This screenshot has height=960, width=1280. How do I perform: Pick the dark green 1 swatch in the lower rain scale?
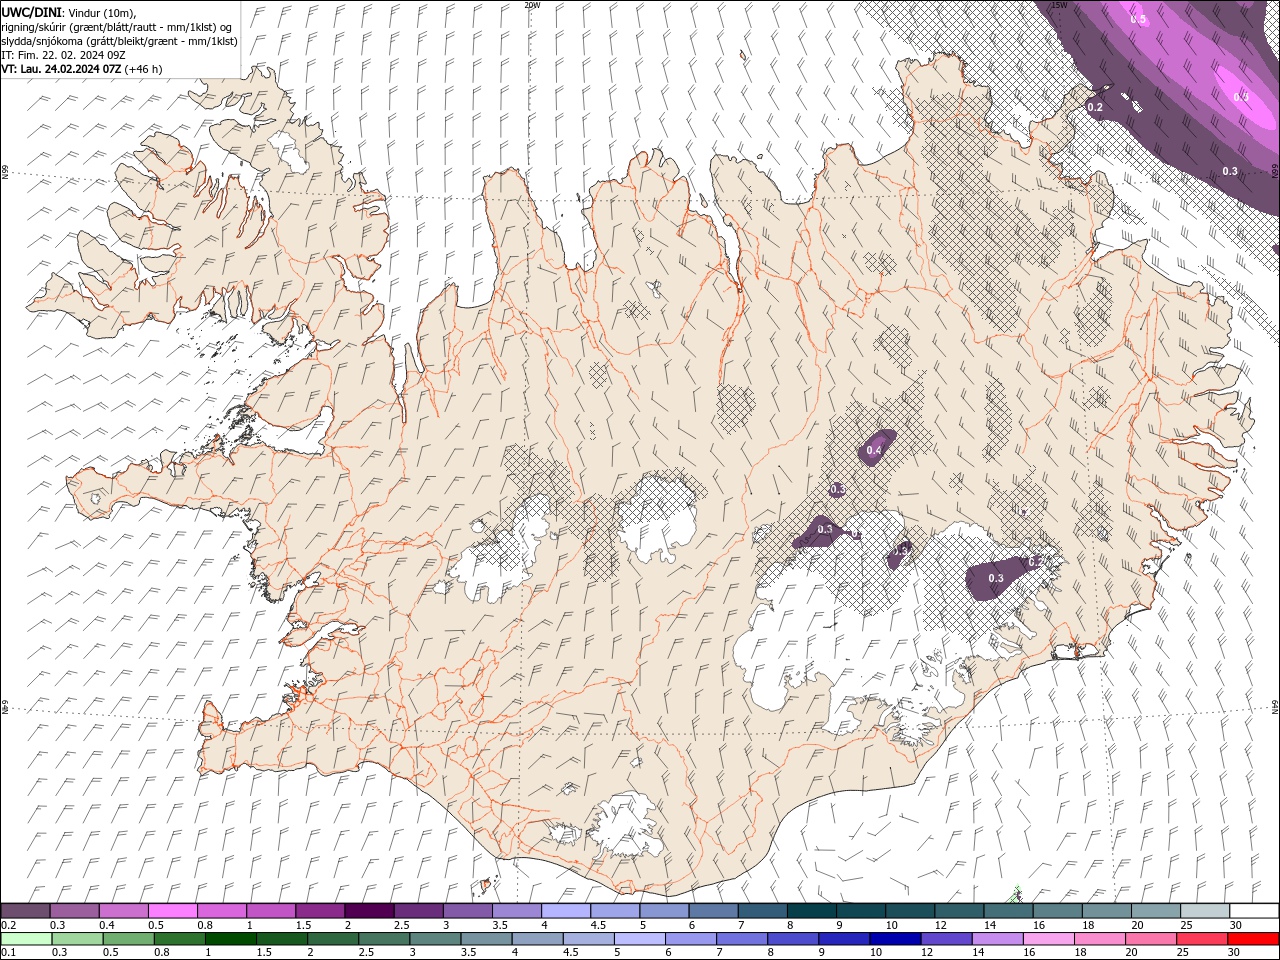(231, 939)
